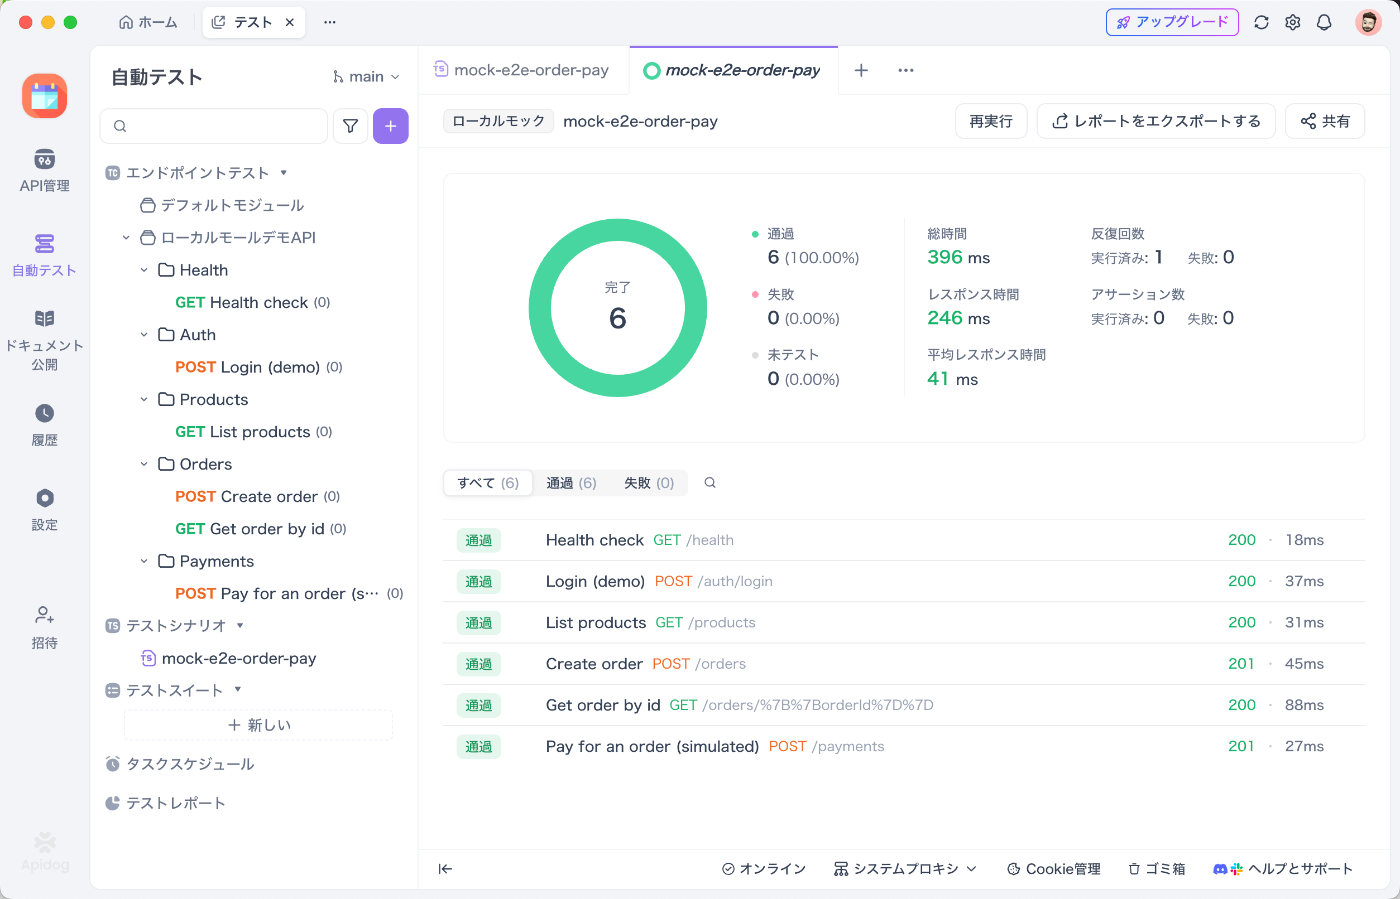The height and width of the screenshot is (899, 1400).
Task: Open Health check result row
Action: point(904,540)
